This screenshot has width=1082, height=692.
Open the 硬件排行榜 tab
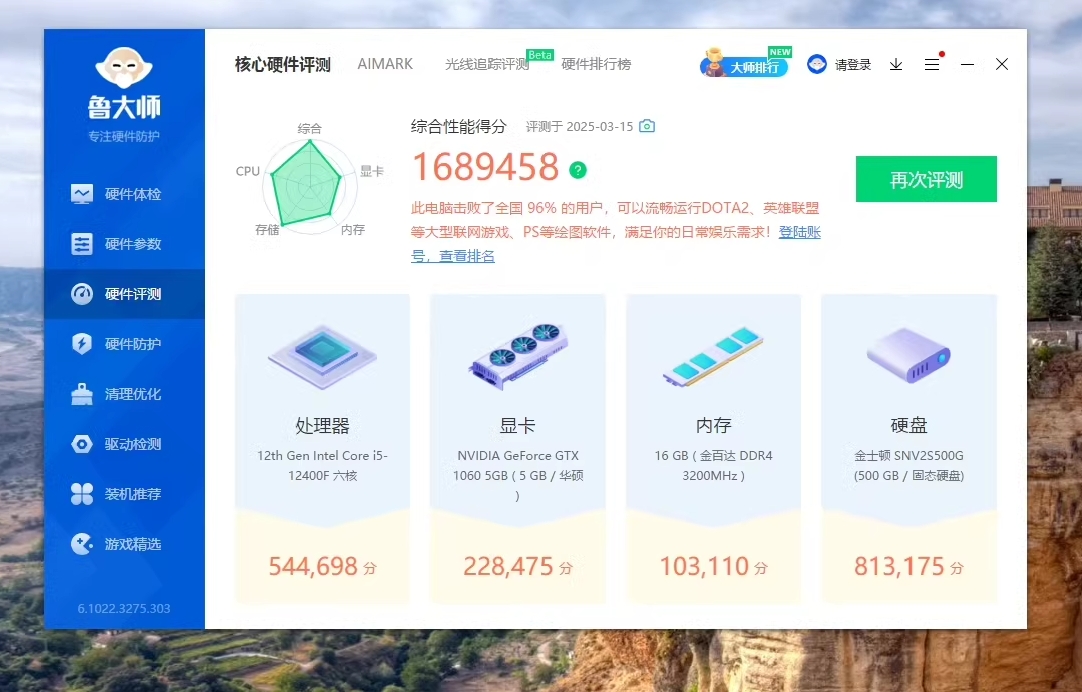point(596,64)
